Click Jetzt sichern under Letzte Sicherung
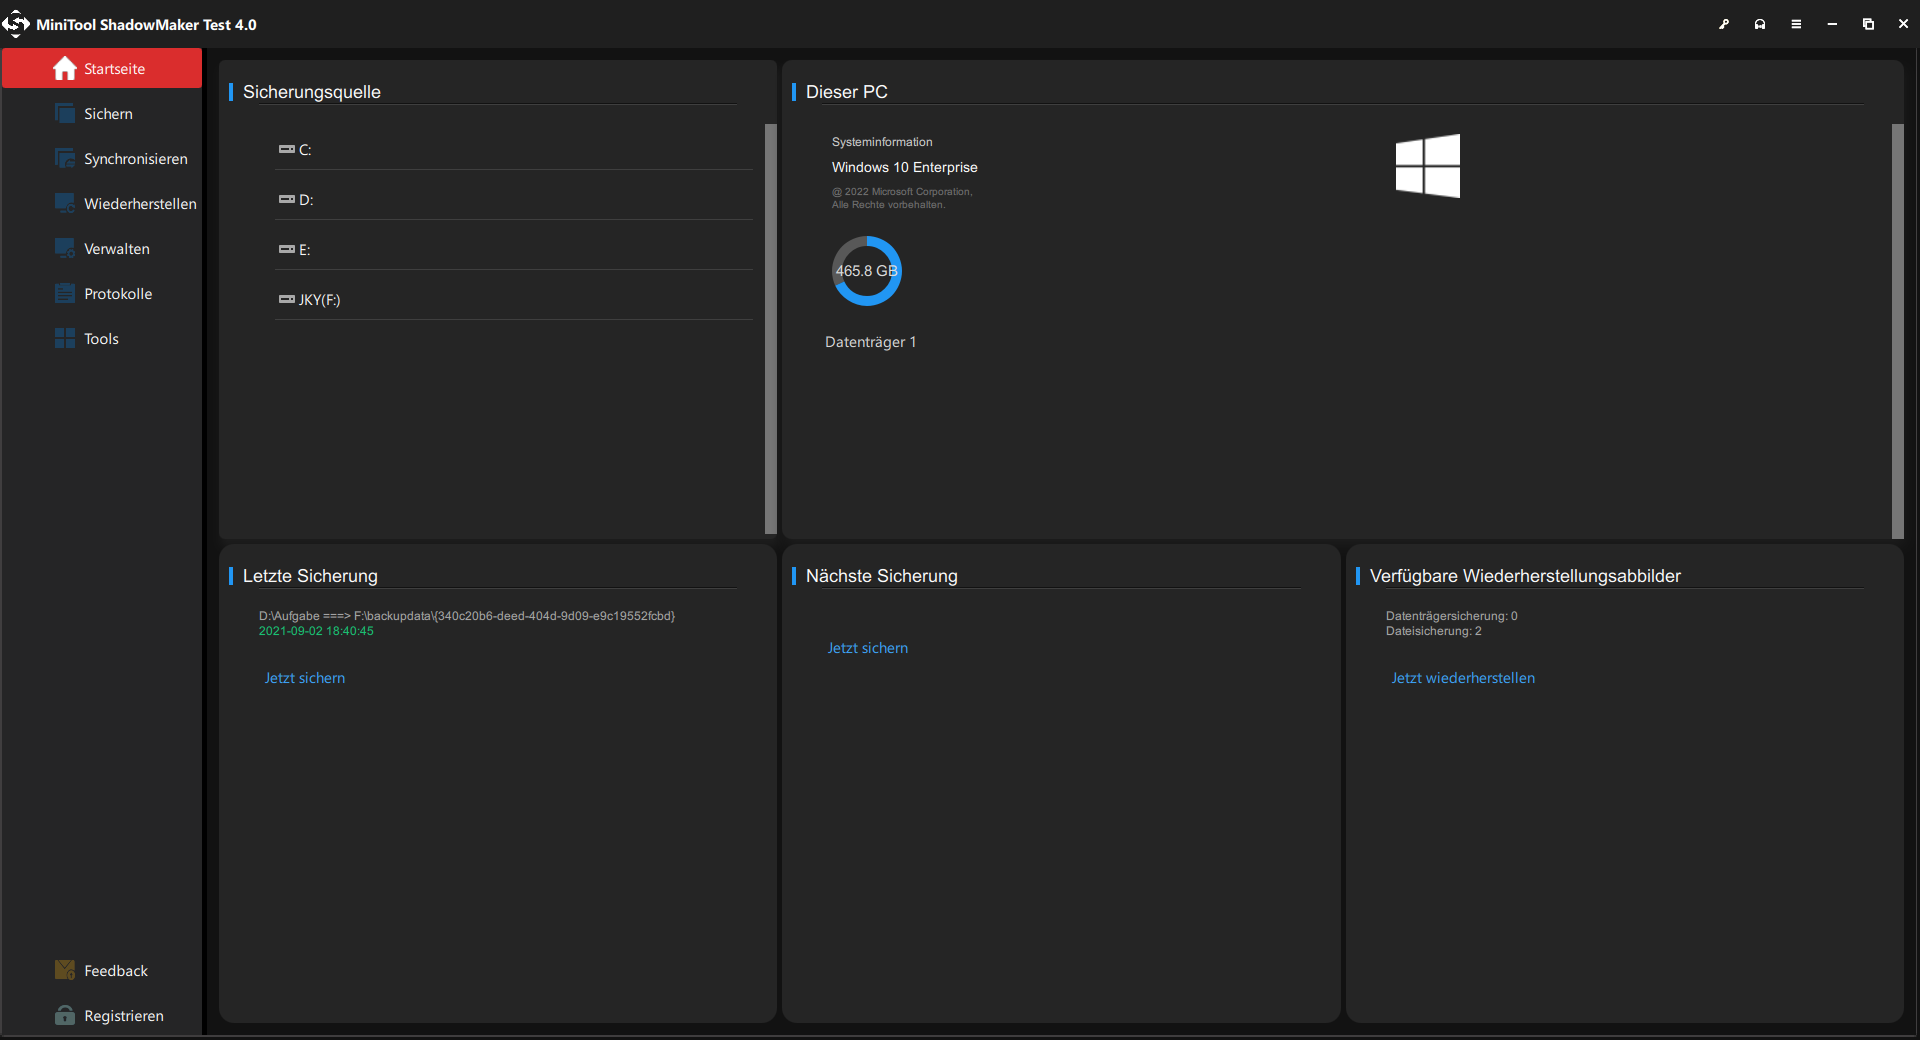 pos(305,678)
